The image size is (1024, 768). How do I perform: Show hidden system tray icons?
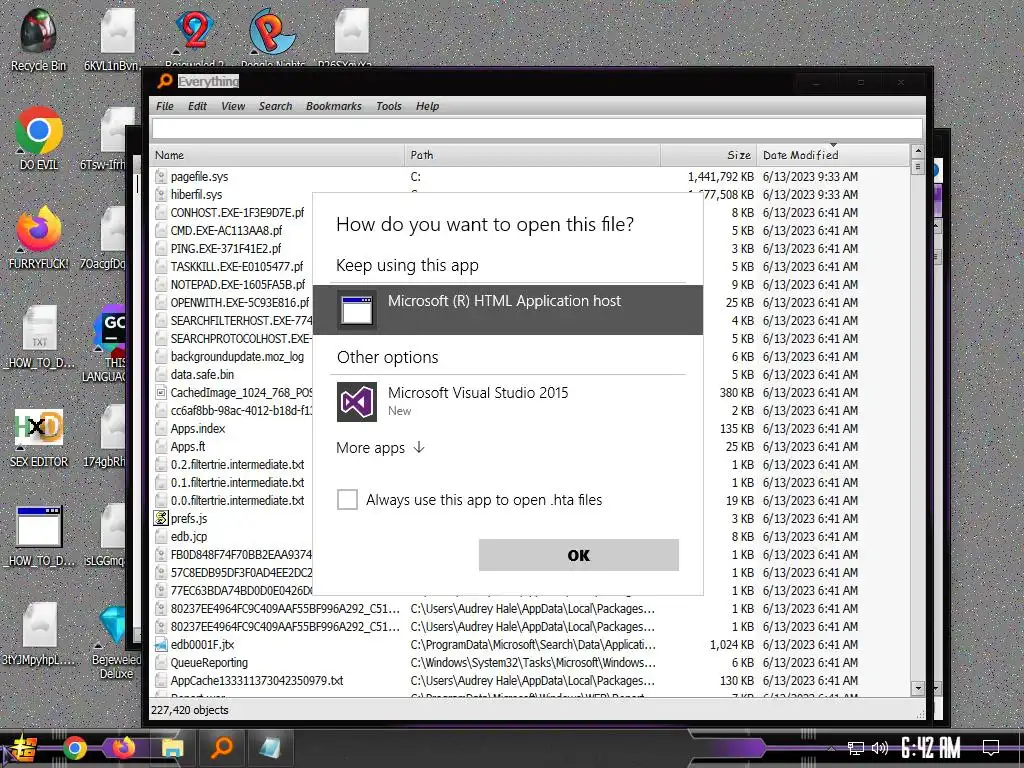(x=831, y=749)
